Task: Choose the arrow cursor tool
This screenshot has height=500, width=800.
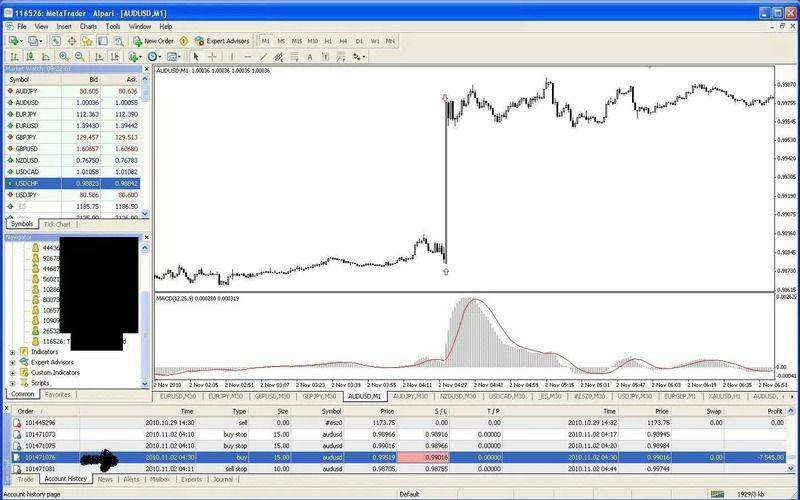Action: (196, 57)
